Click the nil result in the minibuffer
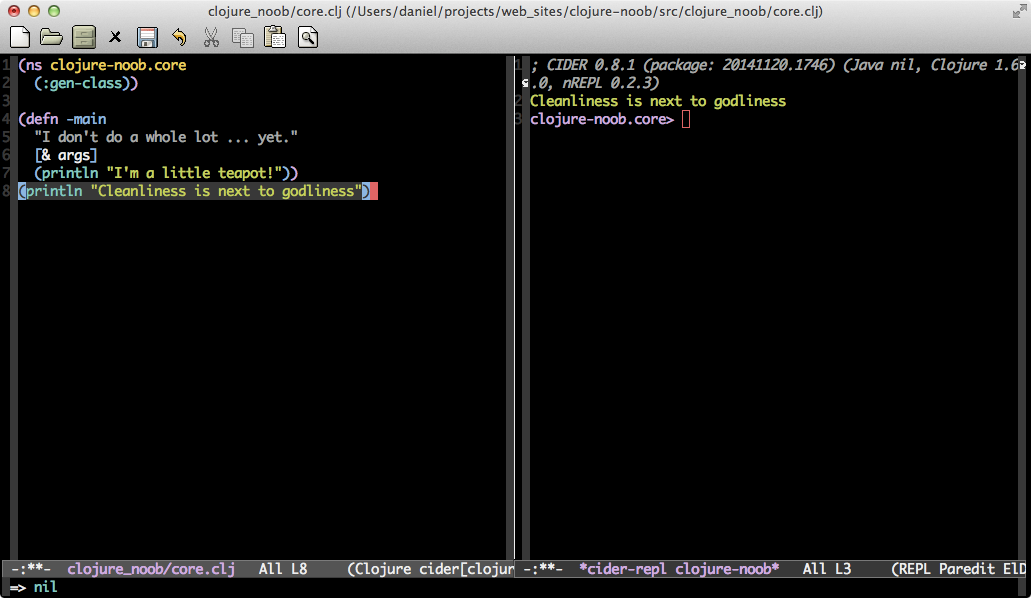1031x598 pixels. point(45,587)
